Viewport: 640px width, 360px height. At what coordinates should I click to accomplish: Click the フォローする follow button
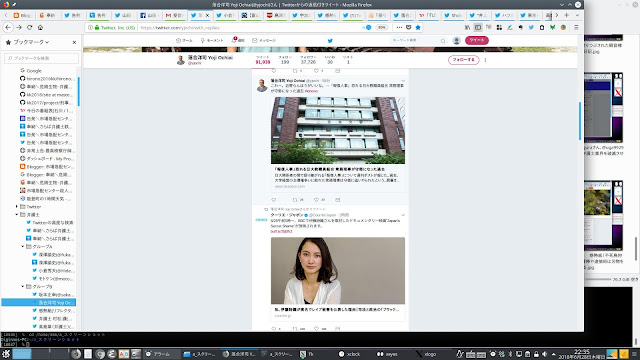coord(463,60)
